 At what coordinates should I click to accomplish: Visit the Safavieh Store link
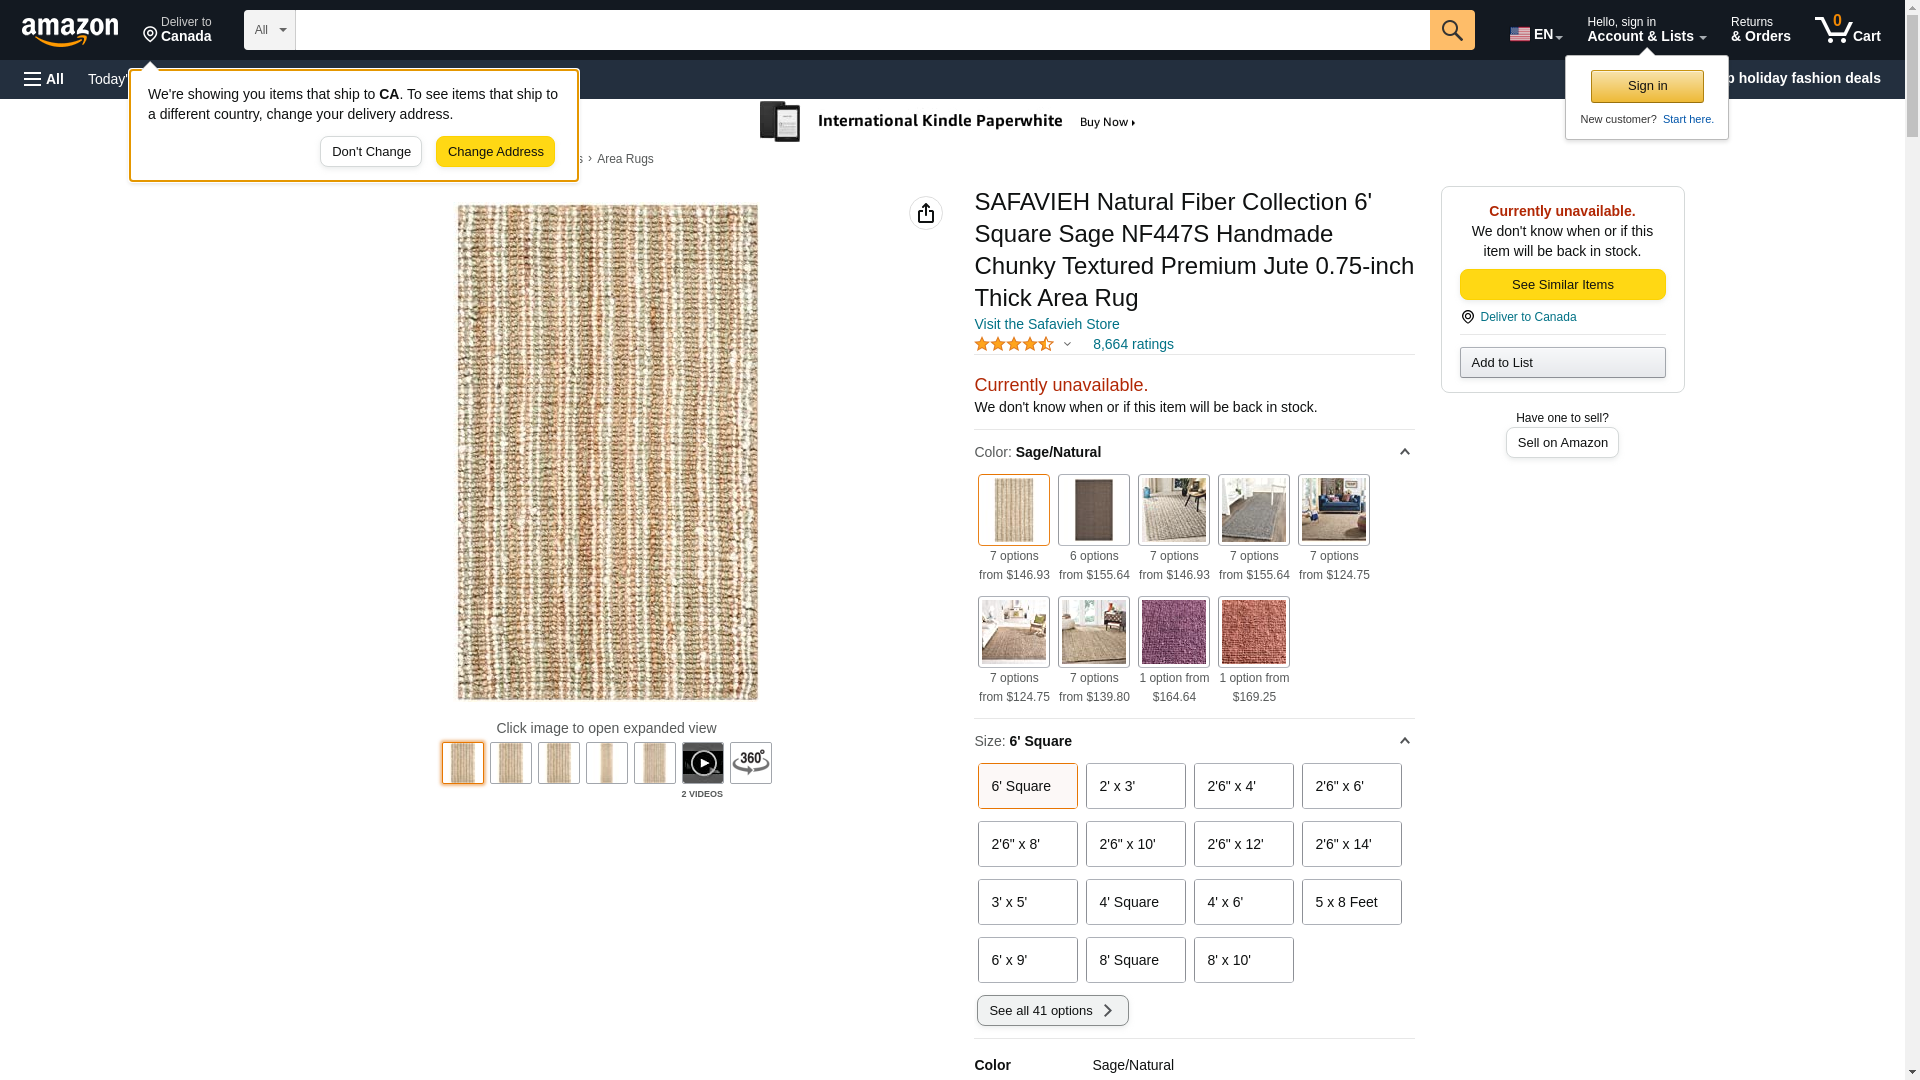(1046, 324)
